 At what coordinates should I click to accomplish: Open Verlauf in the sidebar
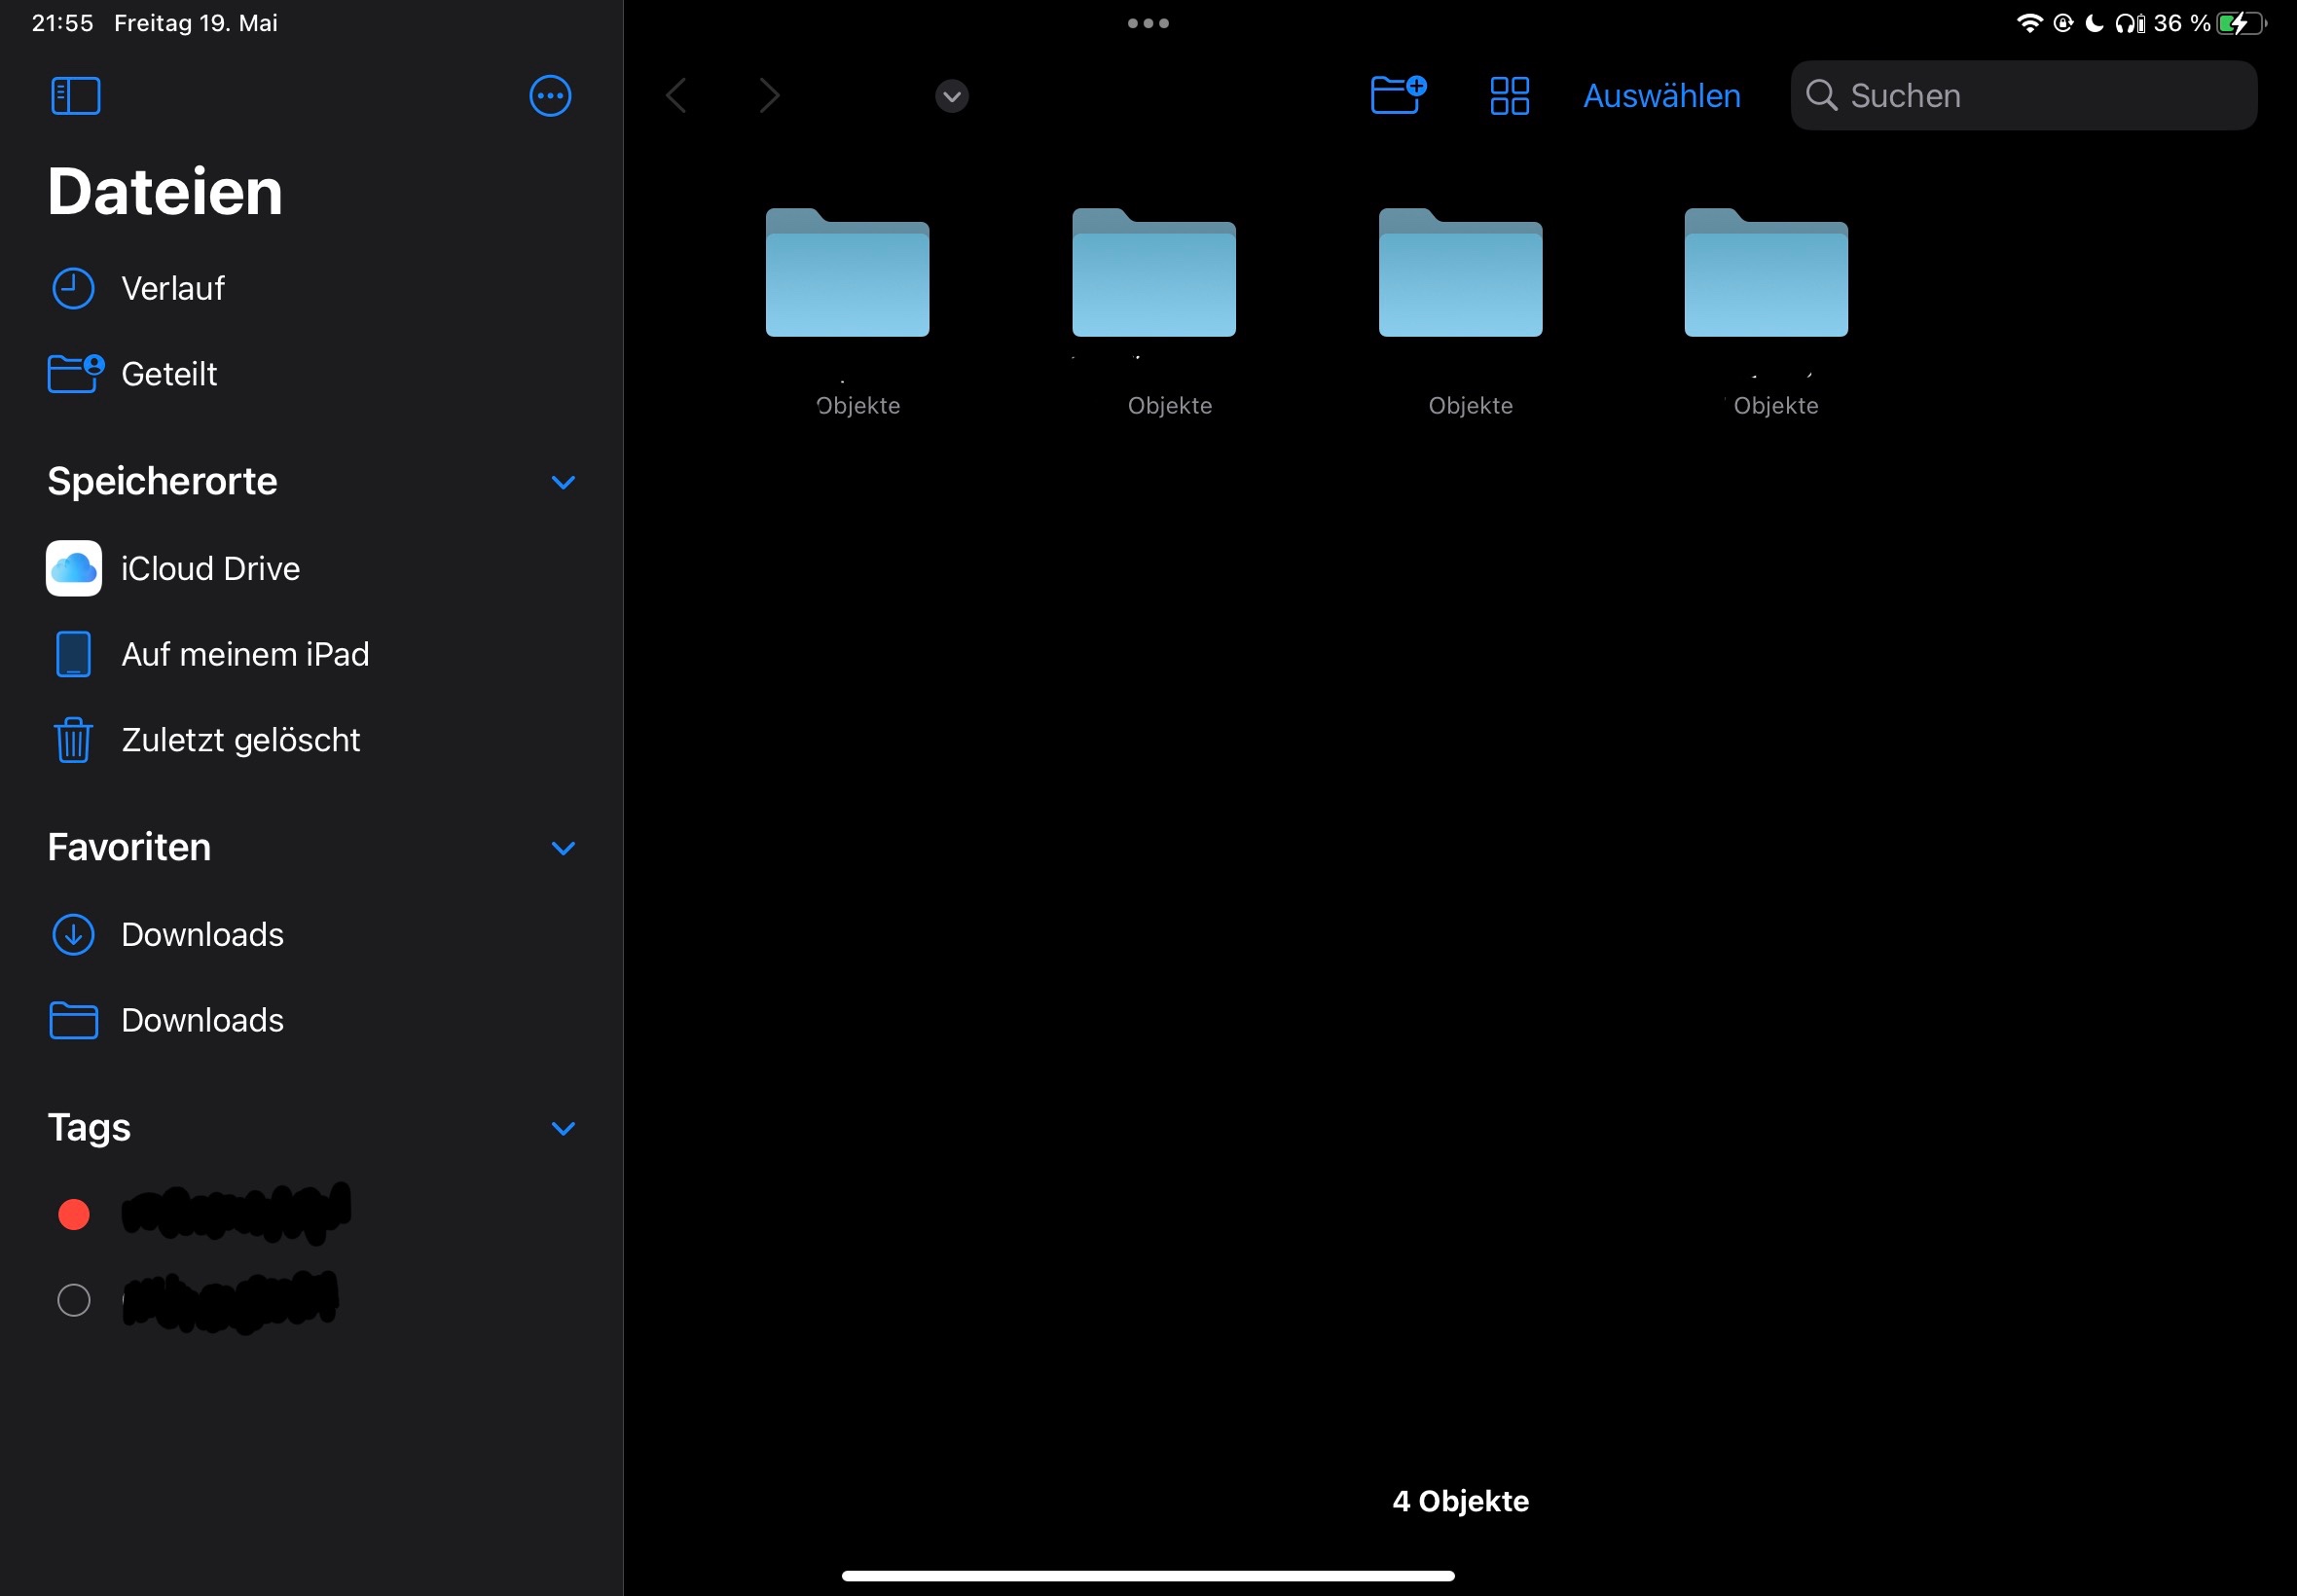coord(172,289)
